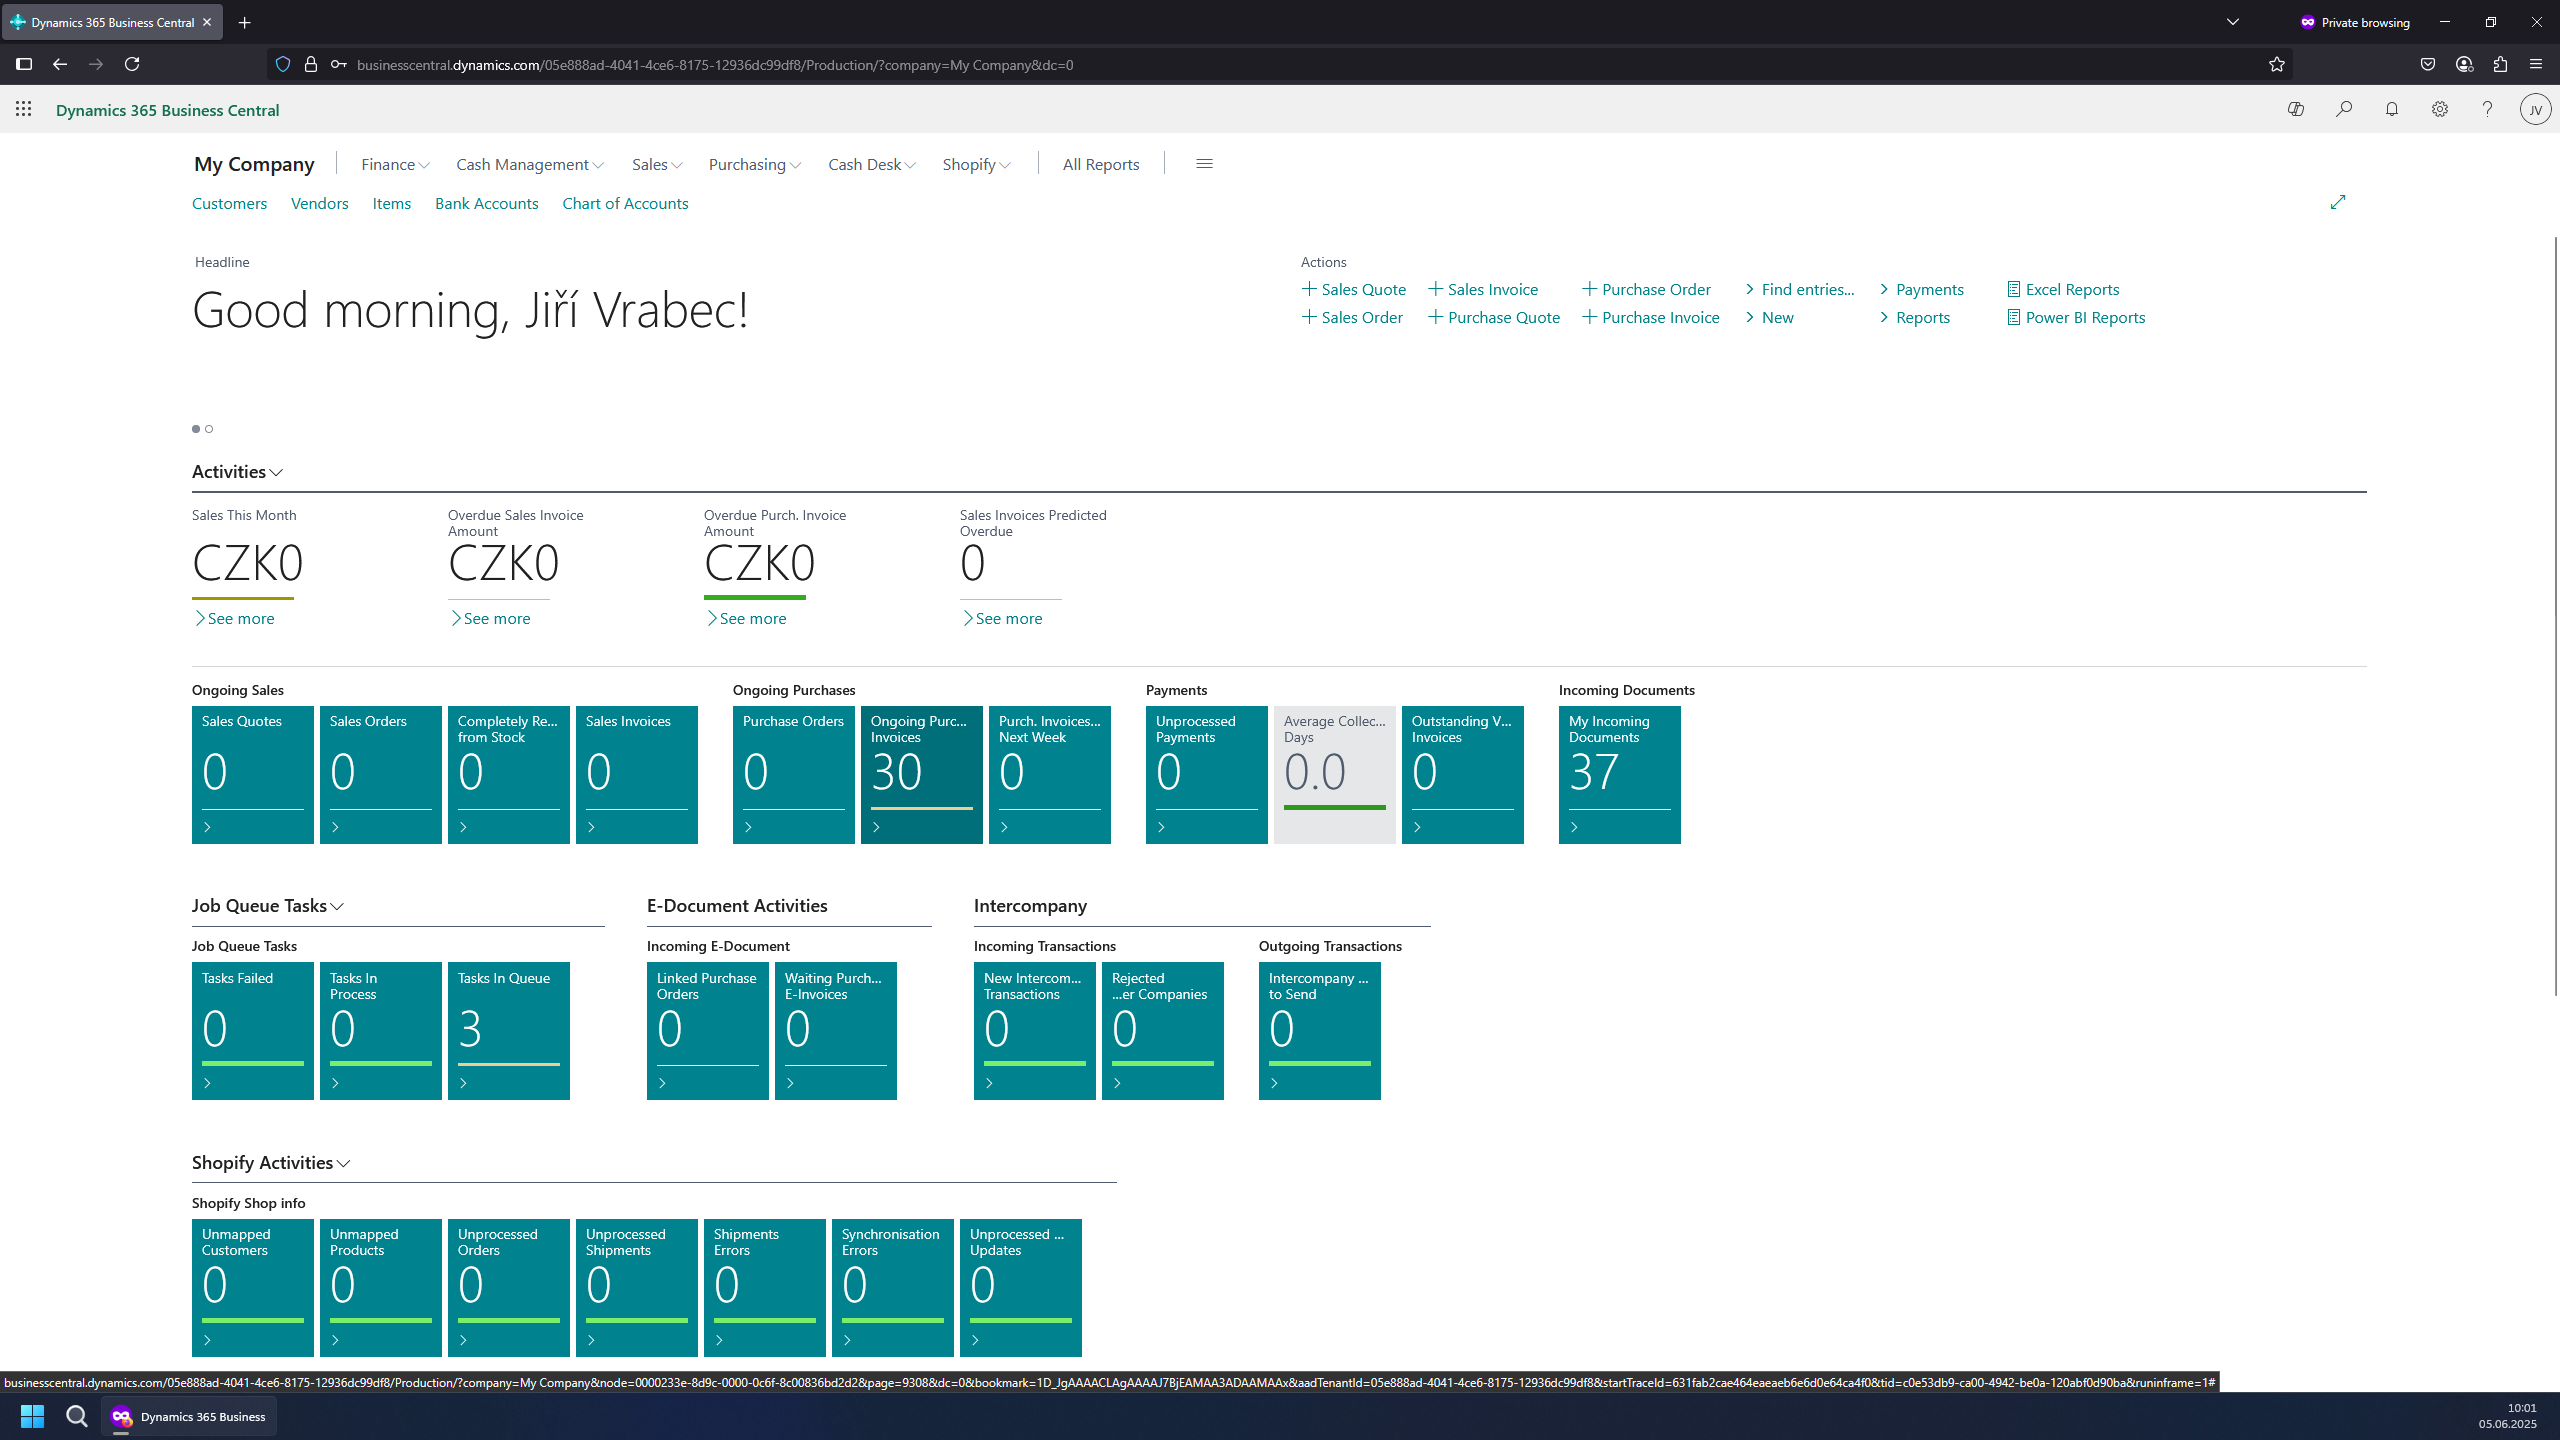The image size is (2560, 1440).
Task: Expand the Cash Desk menu
Action: (x=872, y=164)
